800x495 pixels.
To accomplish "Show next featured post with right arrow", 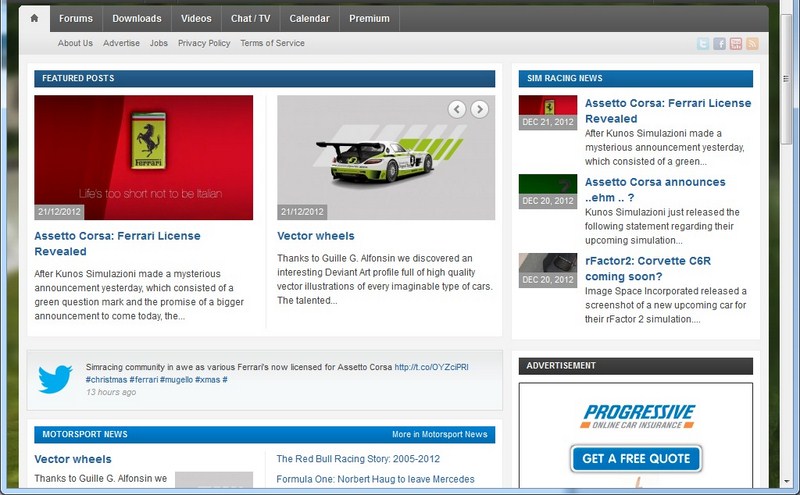I will (x=479, y=109).
